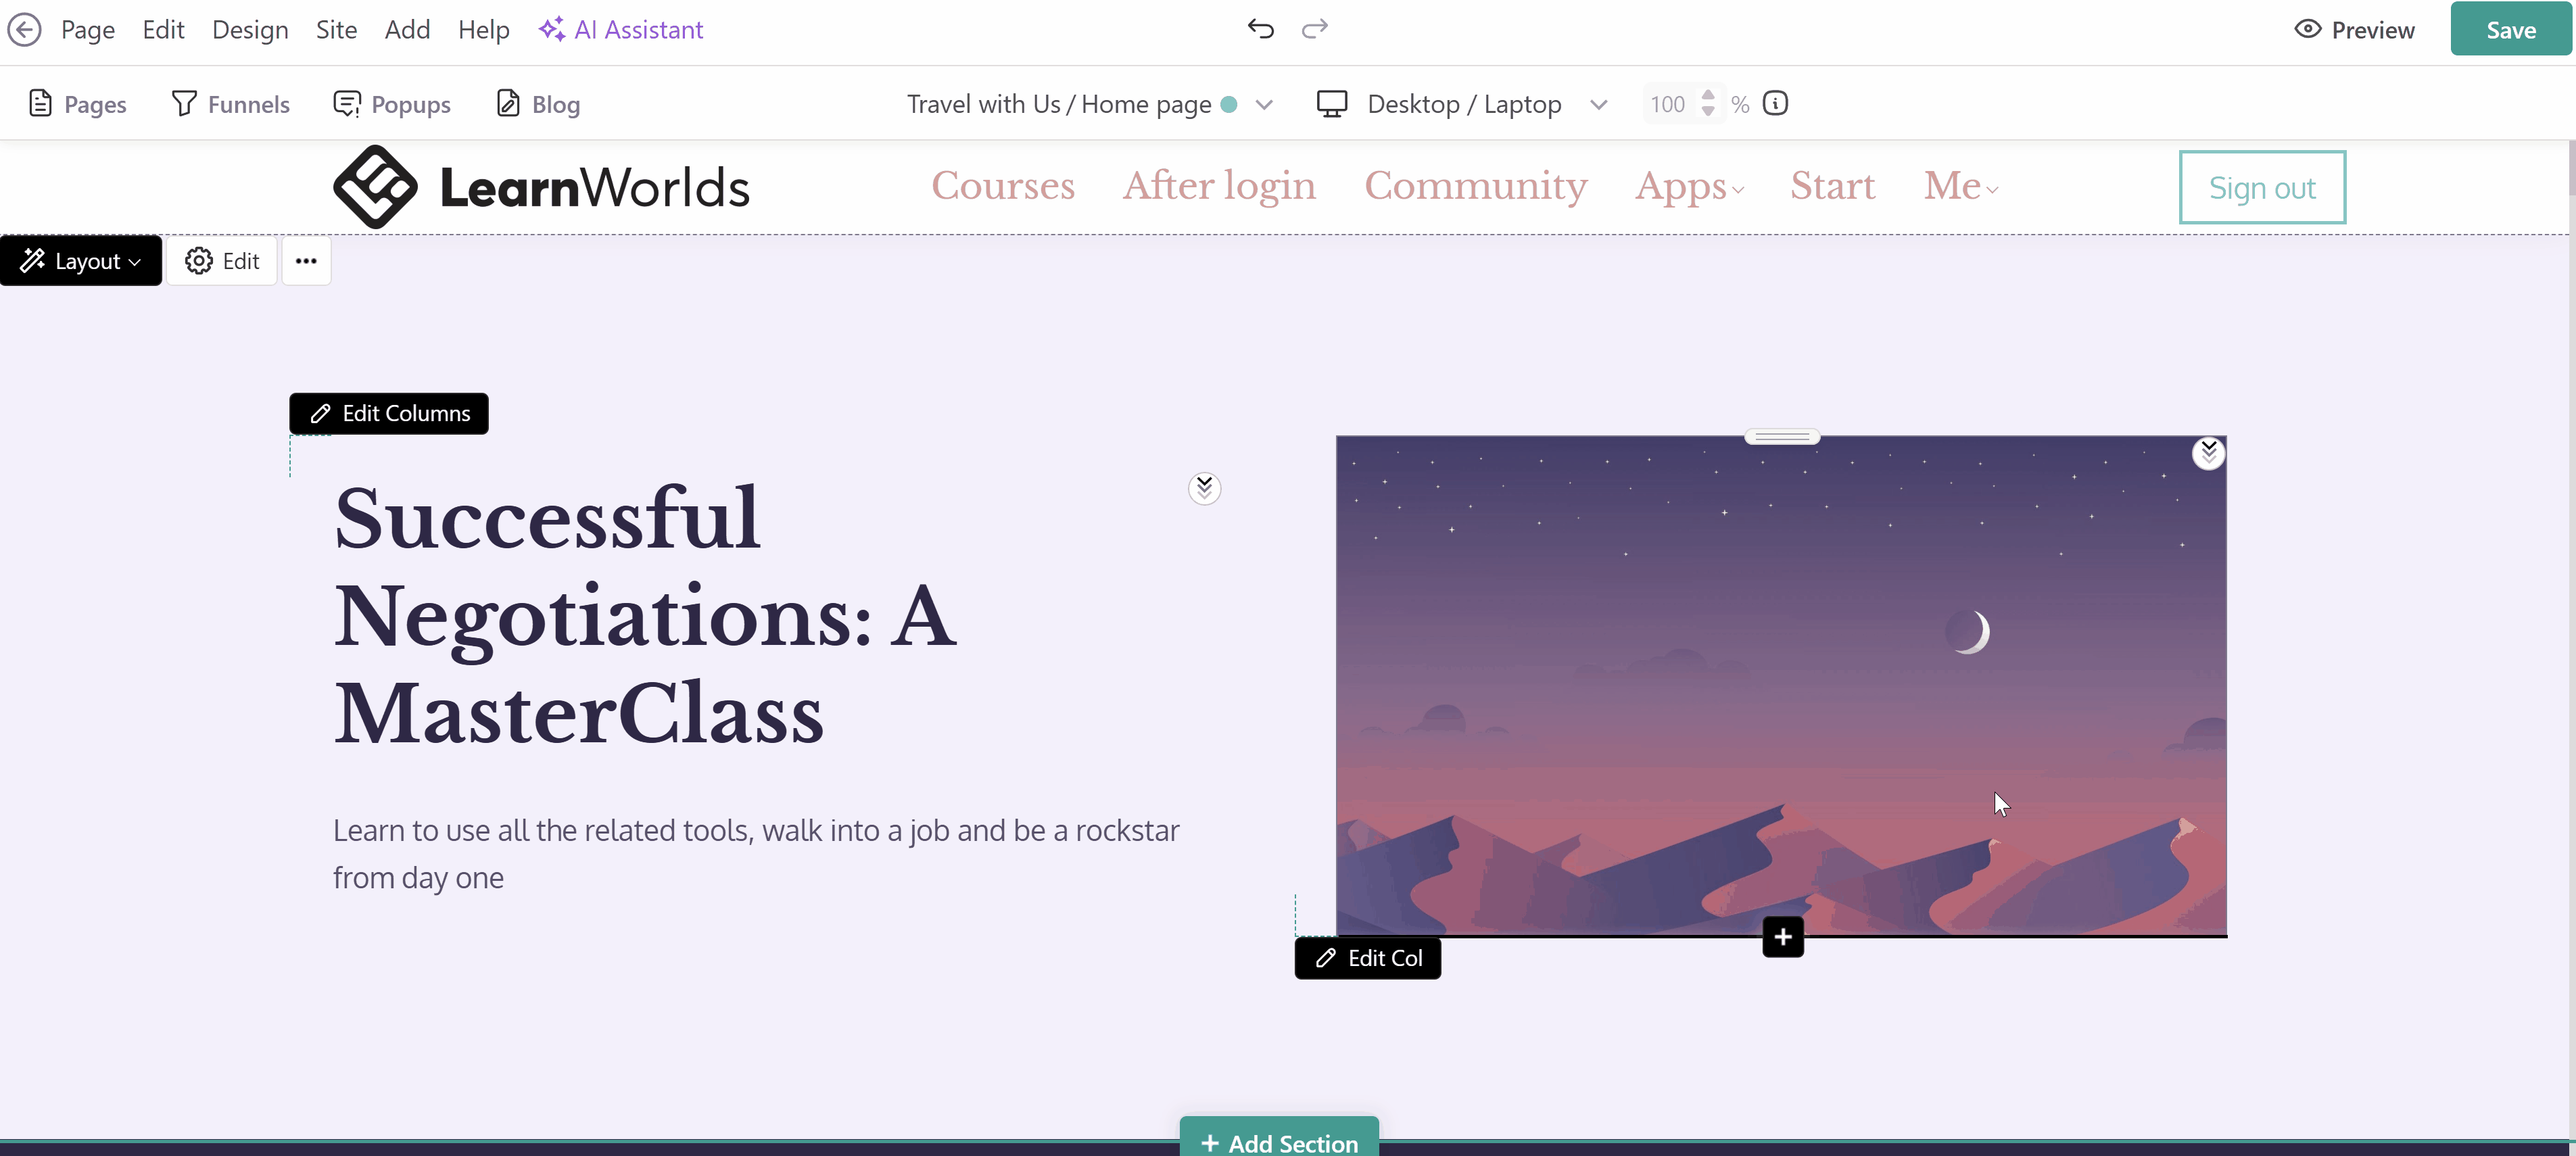
Task: Click the back arrow circle icon
Action: point(25,30)
